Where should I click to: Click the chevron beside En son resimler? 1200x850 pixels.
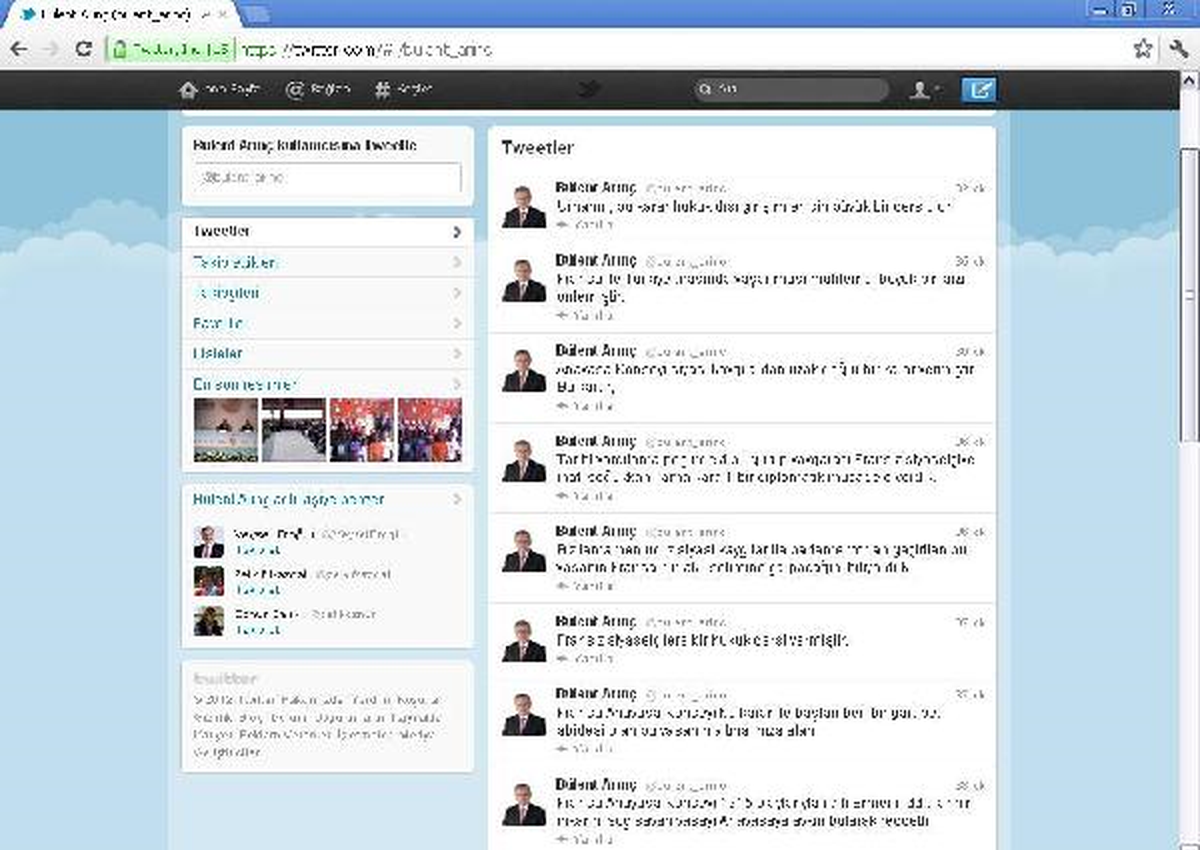coord(457,384)
